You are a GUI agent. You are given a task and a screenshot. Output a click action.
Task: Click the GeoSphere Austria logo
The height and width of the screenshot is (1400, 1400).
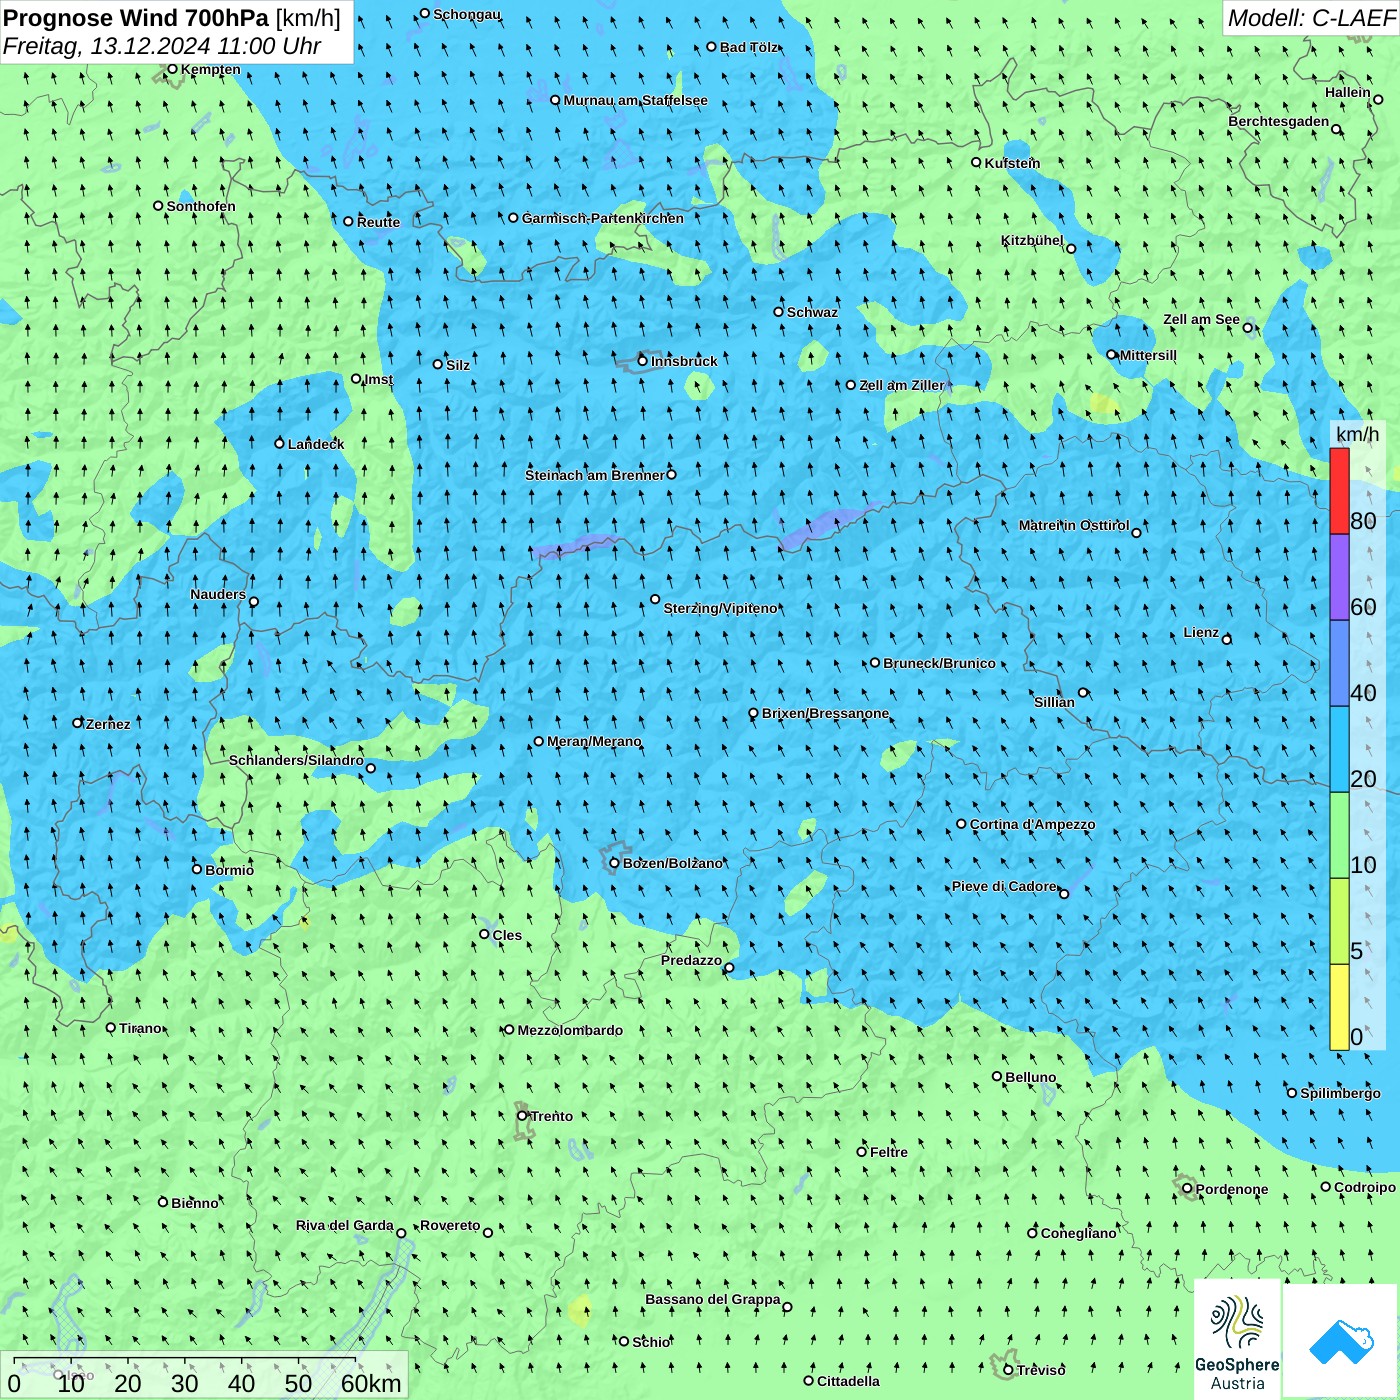coord(1237,1340)
